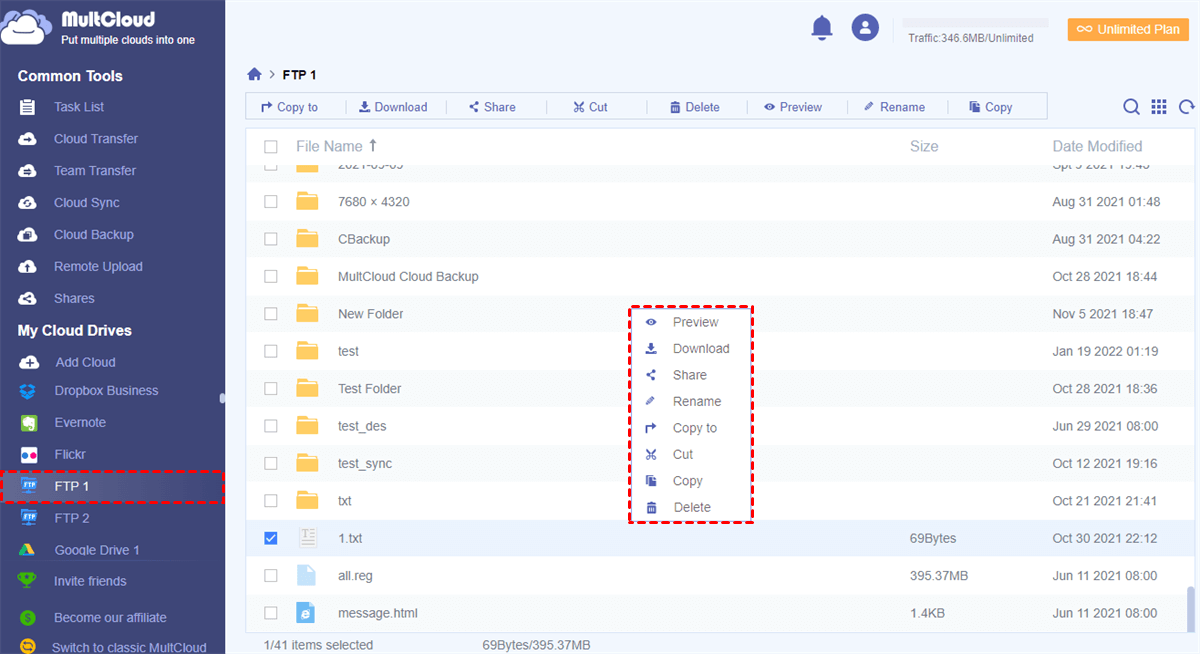This screenshot has width=1200, height=654.
Task: Select the message.html file name
Action: pos(378,613)
